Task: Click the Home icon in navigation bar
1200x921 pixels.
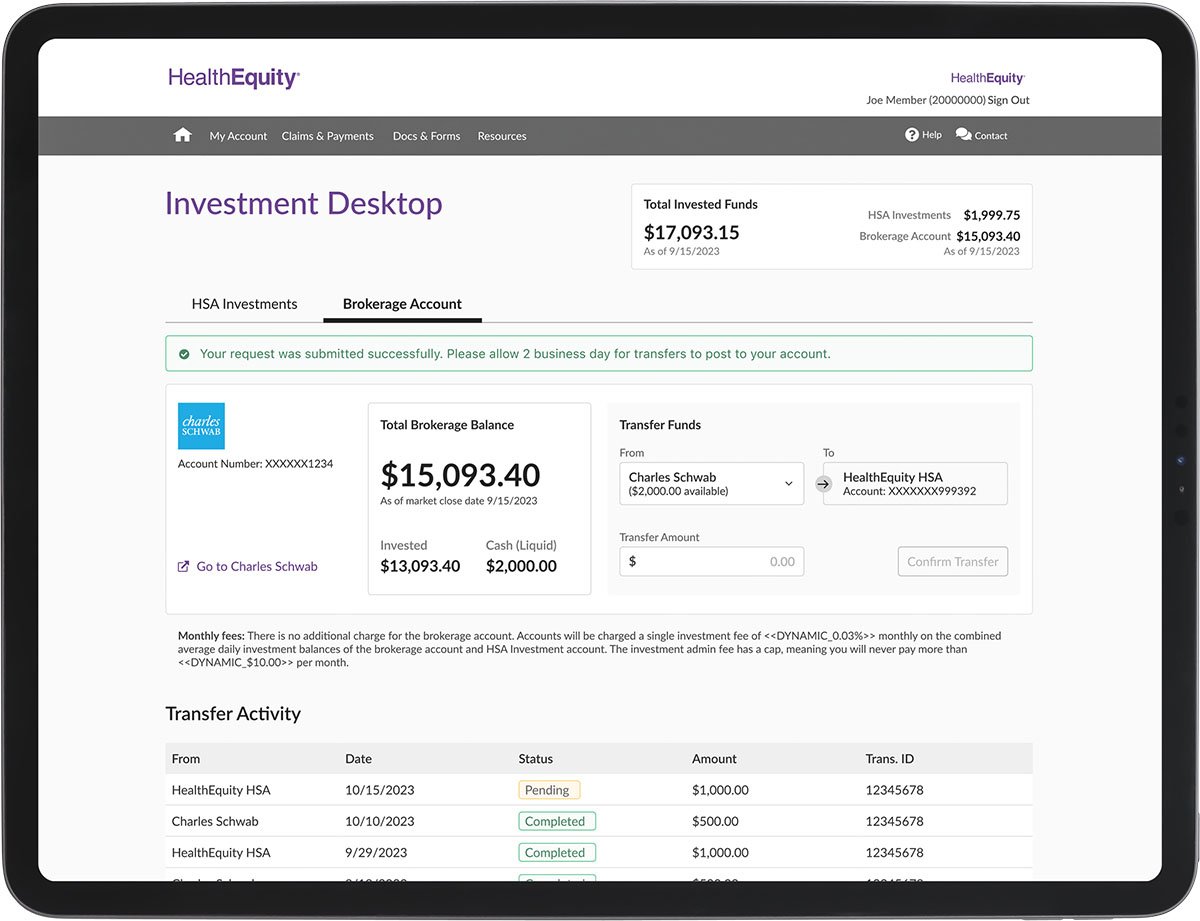Action: pos(182,135)
